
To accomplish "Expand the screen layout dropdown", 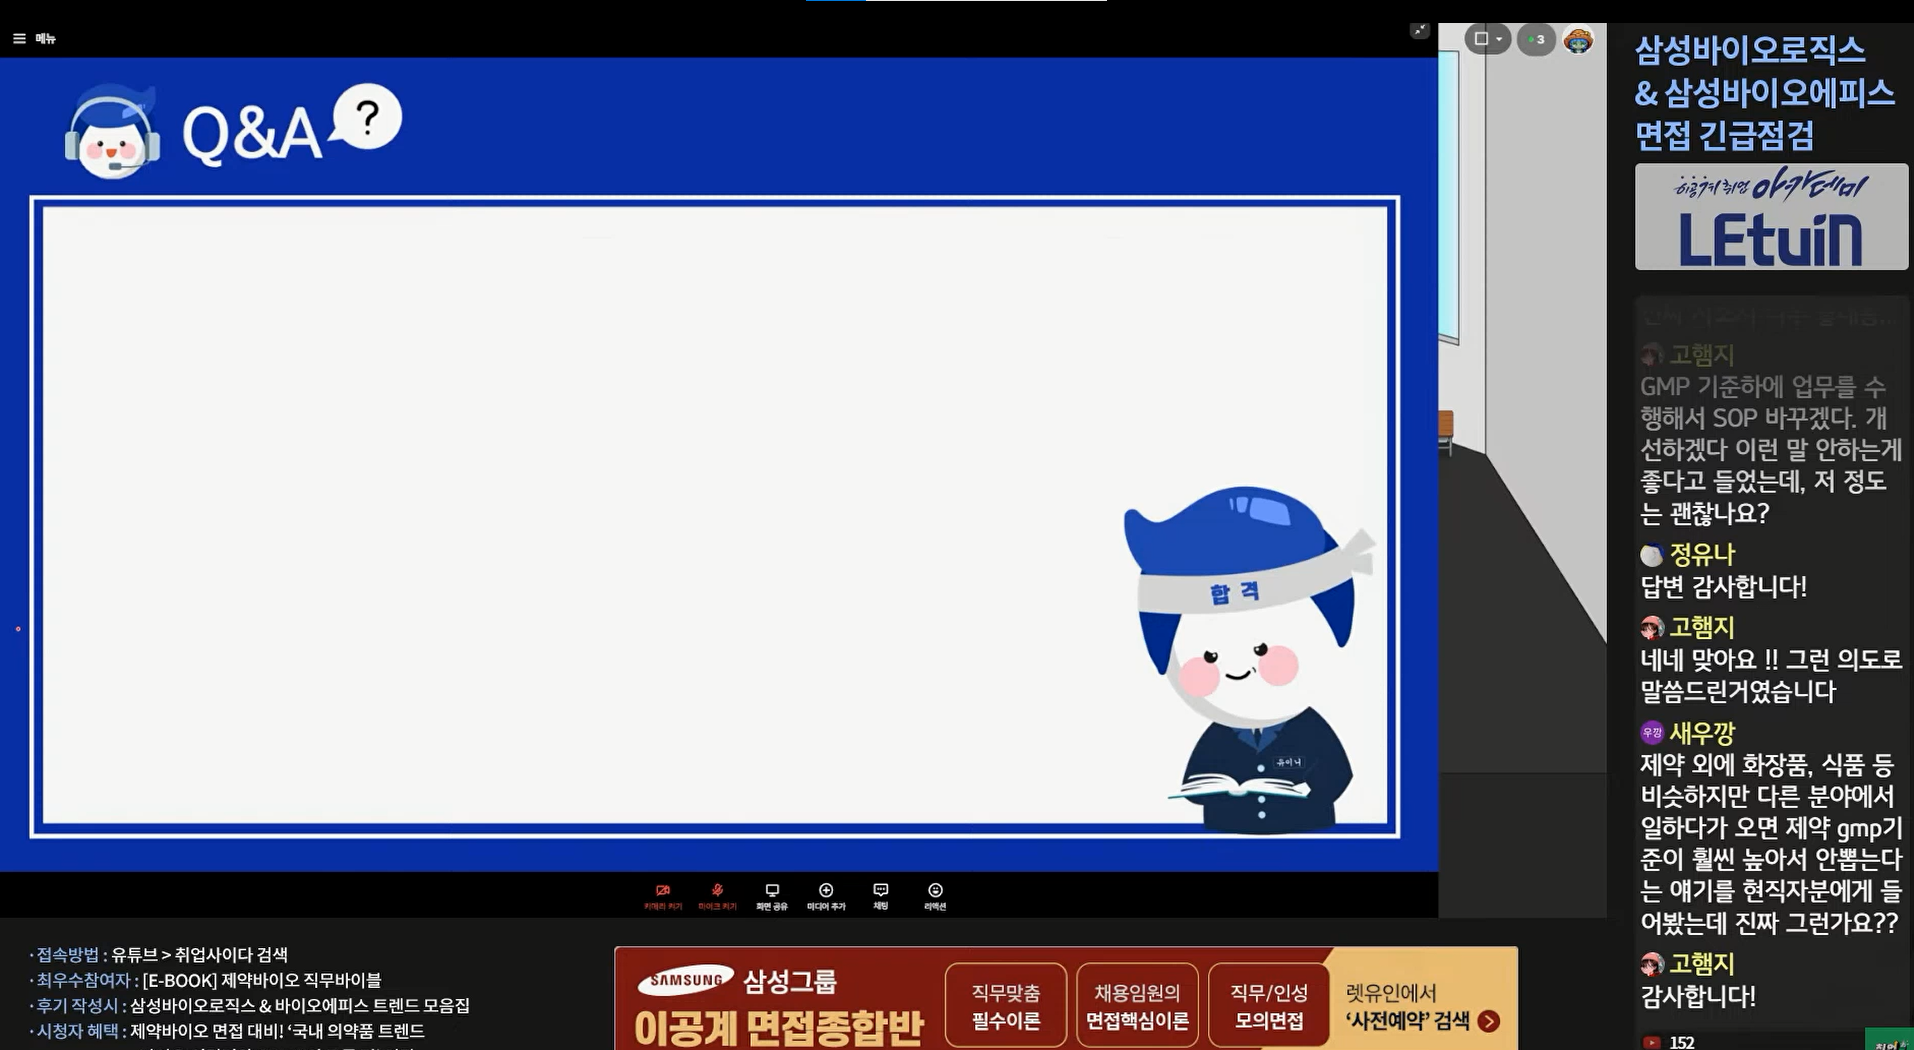I will point(1487,39).
